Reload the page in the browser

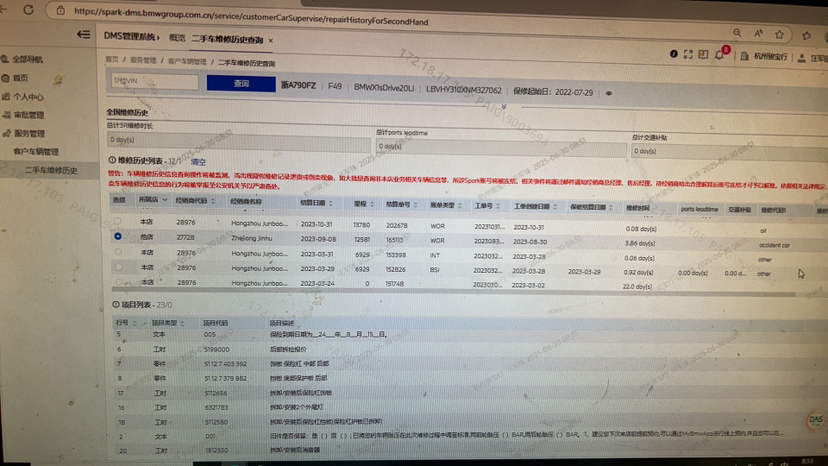29,10
